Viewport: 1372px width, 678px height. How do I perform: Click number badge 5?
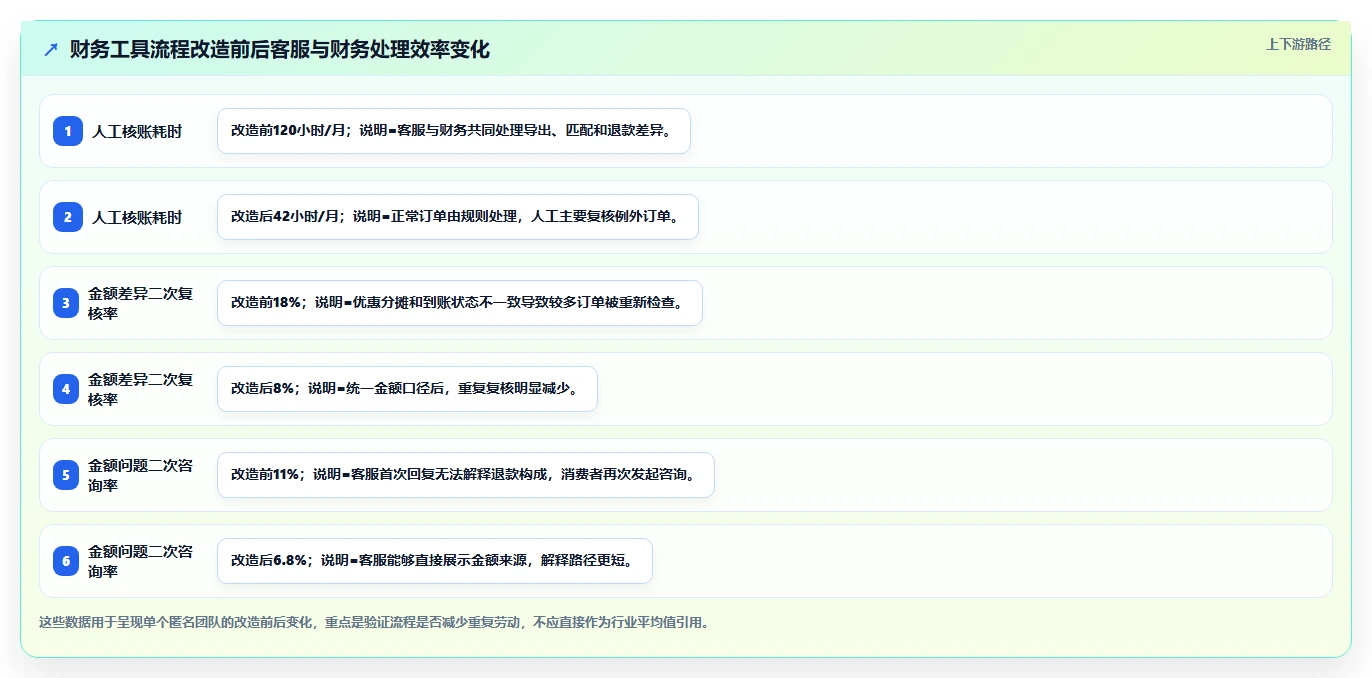pyautogui.click(x=67, y=475)
